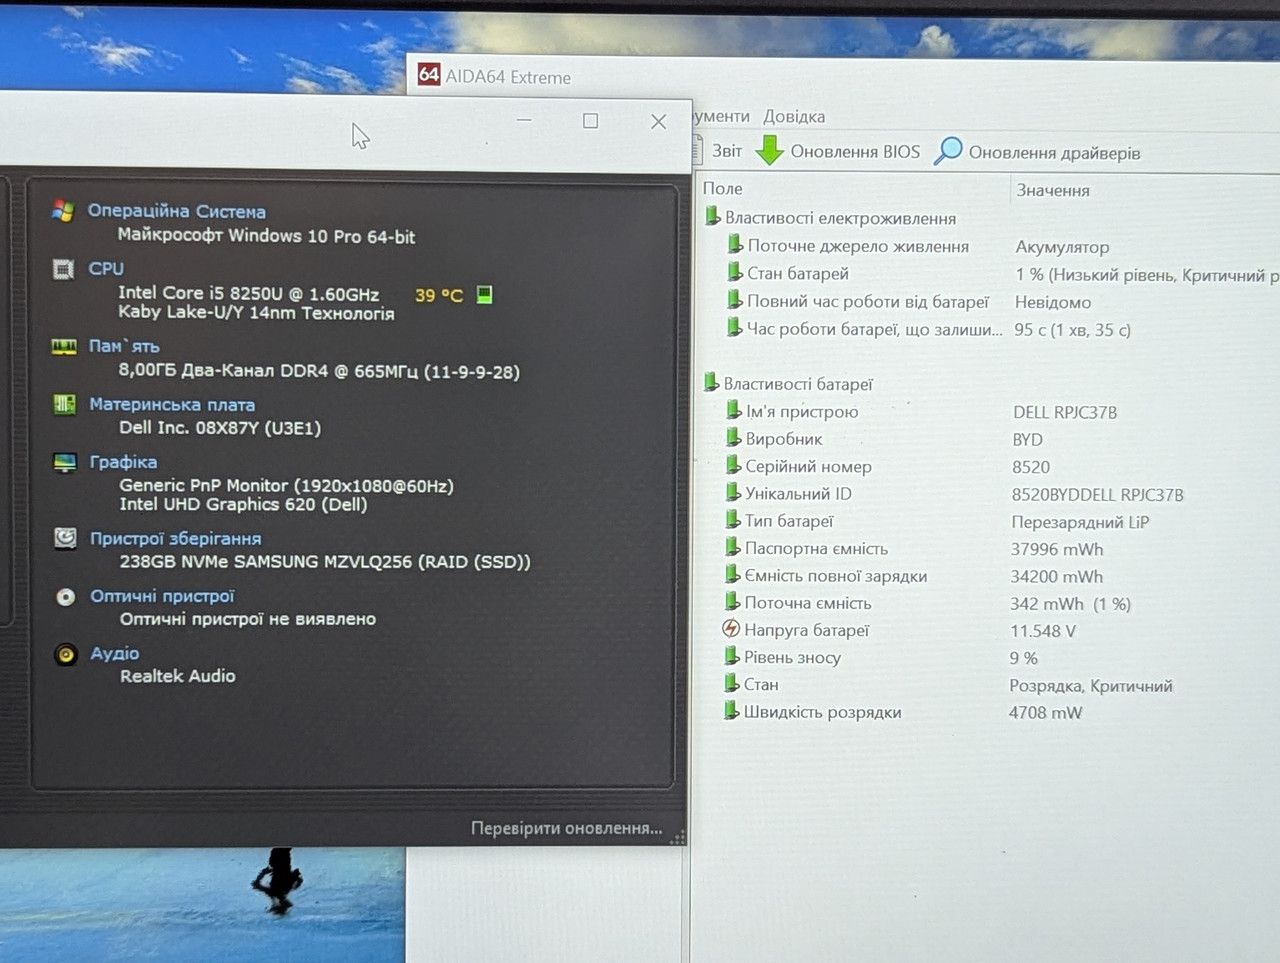Click the CPU chip icon
This screenshot has height=963, width=1280.
(x=63, y=269)
